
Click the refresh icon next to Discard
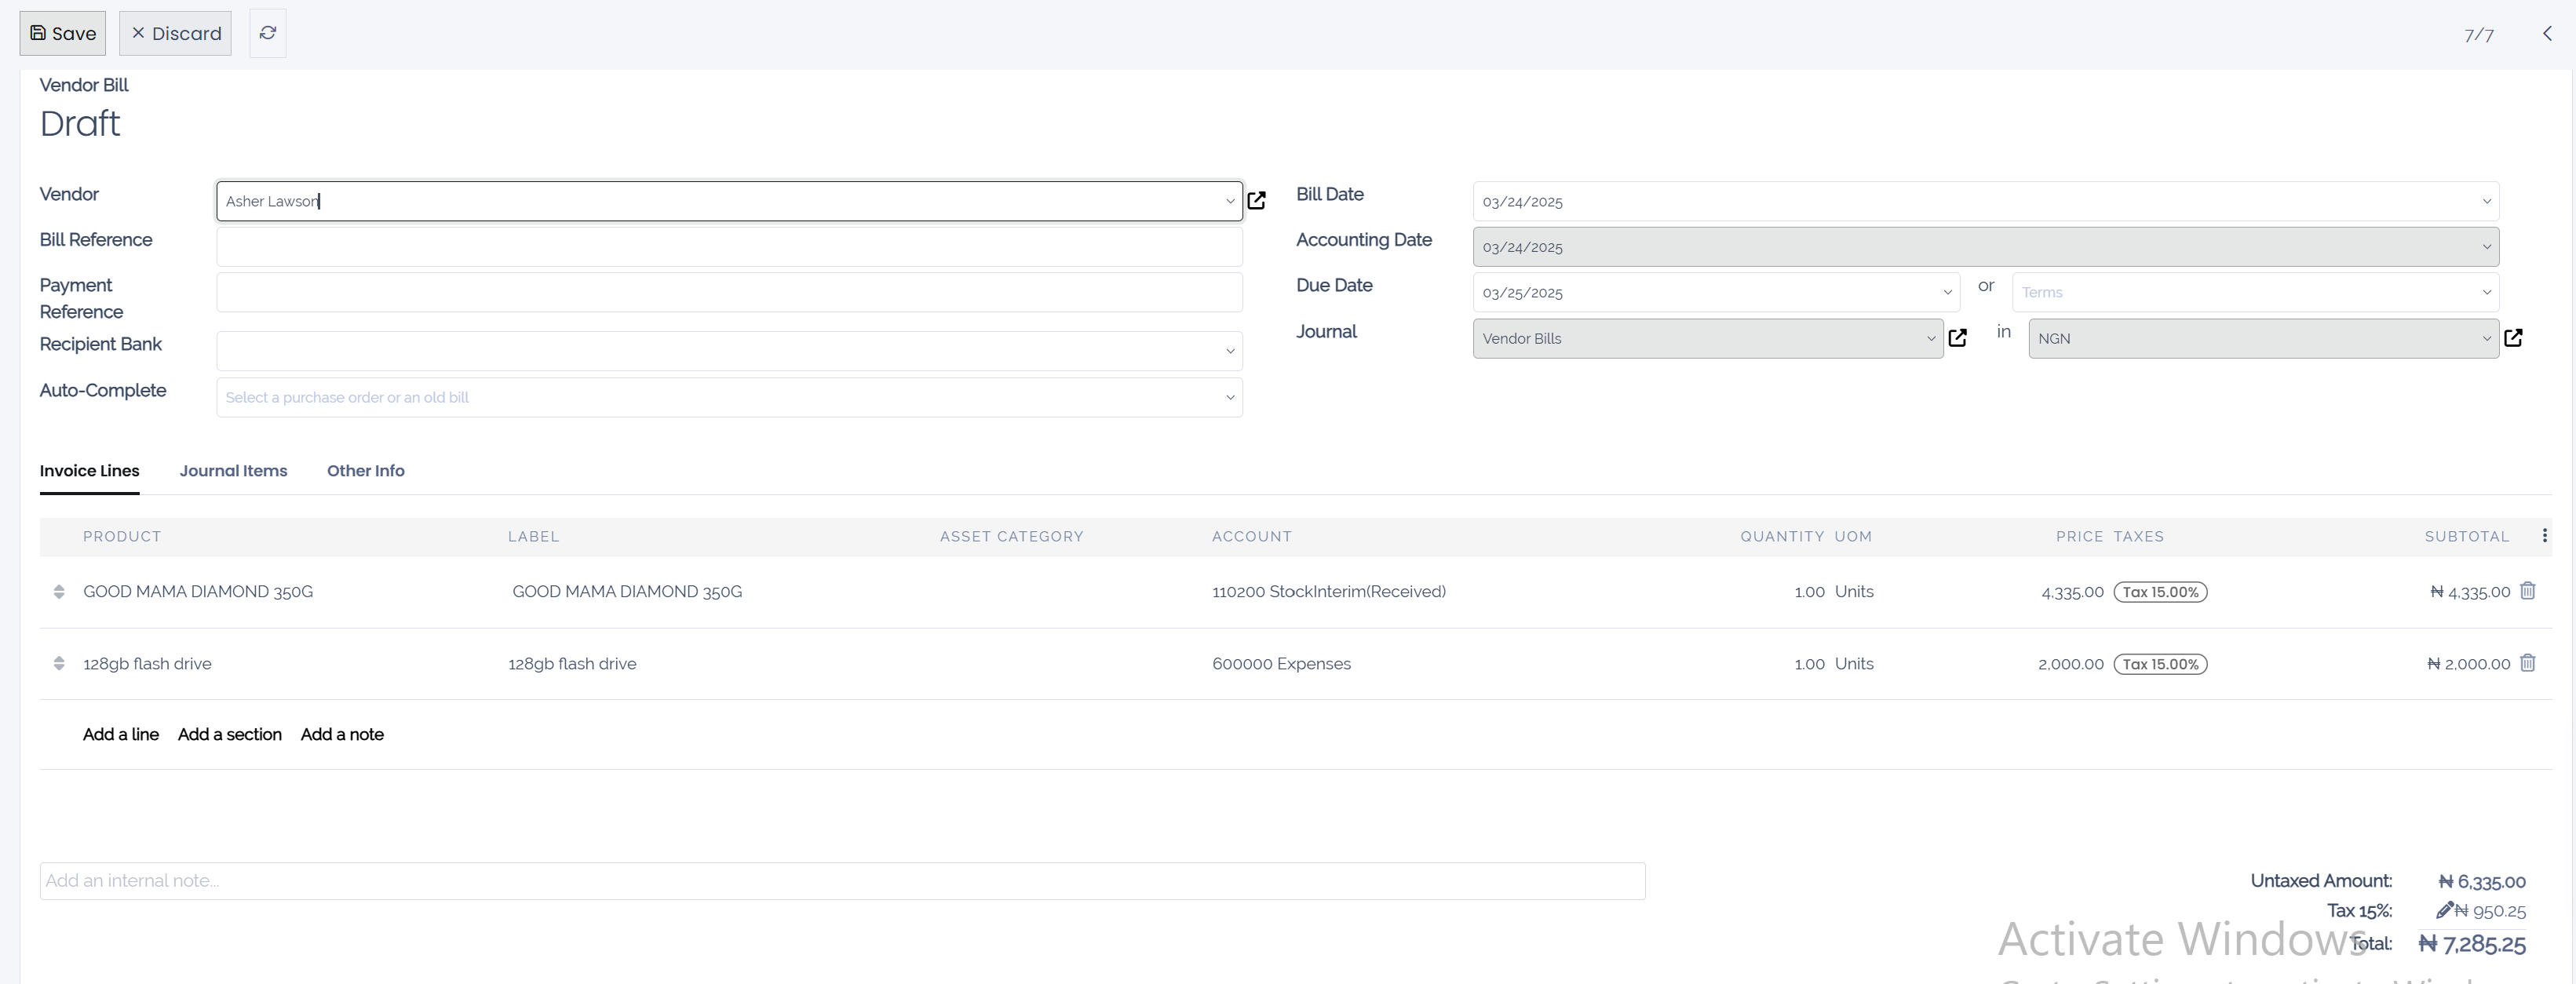pos(267,33)
